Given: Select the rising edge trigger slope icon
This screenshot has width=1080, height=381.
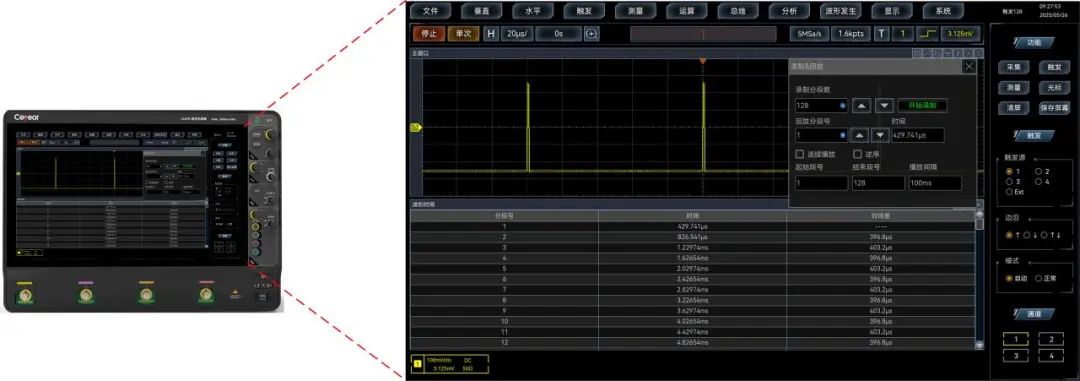Looking at the screenshot, I should [x=928, y=34].
